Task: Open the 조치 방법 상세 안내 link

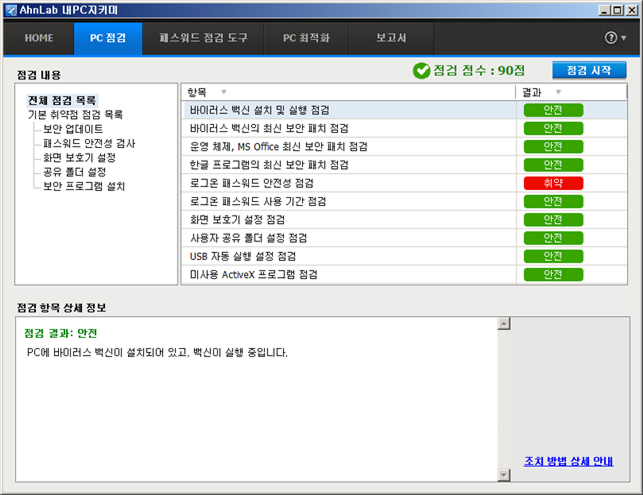Action: pyautogui.click(x=569, y=461)
